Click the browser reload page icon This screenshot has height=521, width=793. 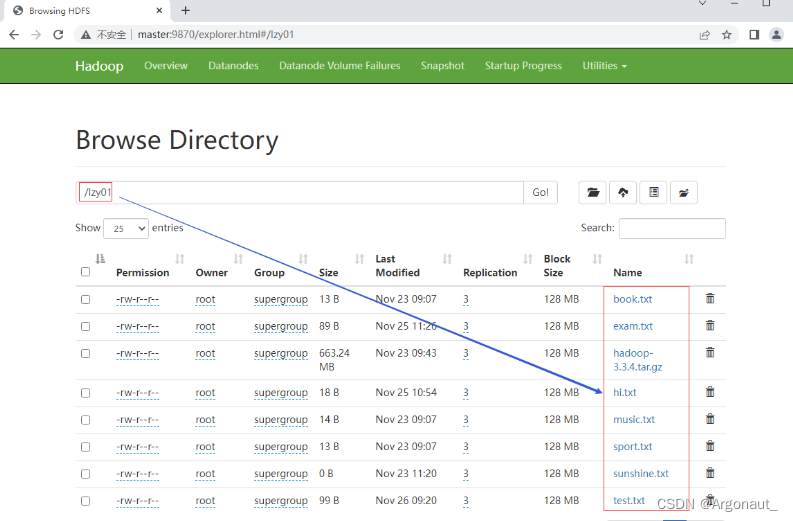58,34
